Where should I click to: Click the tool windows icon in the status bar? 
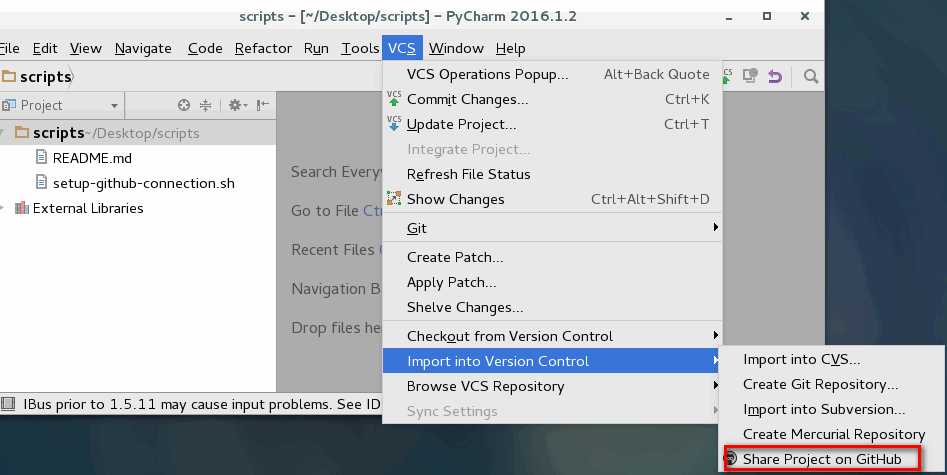pyautogui.click(x=8, y=404)
